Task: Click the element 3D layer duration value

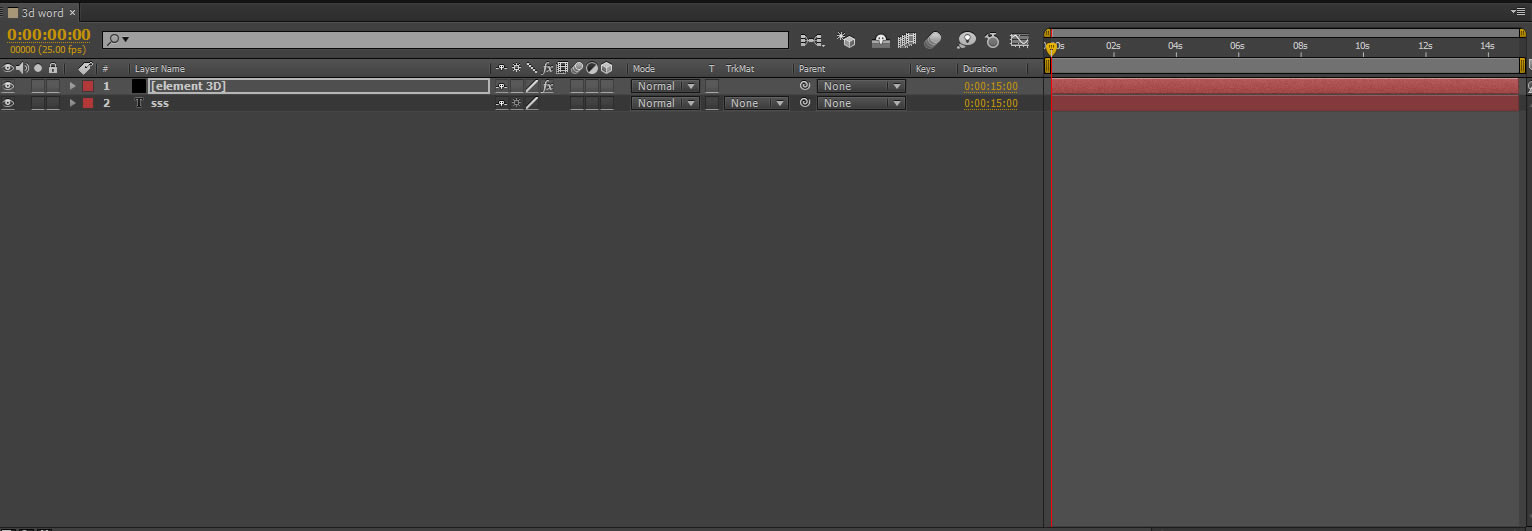Action: (991, 86)
